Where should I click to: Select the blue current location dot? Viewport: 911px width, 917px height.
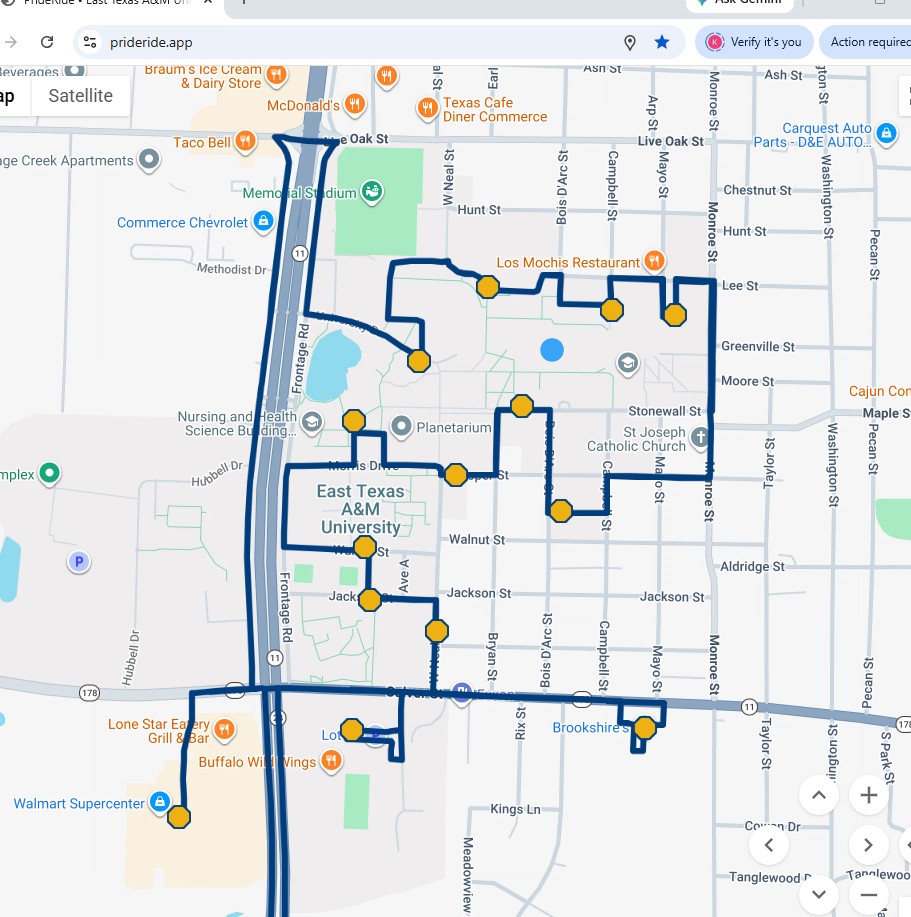(552, 350)
